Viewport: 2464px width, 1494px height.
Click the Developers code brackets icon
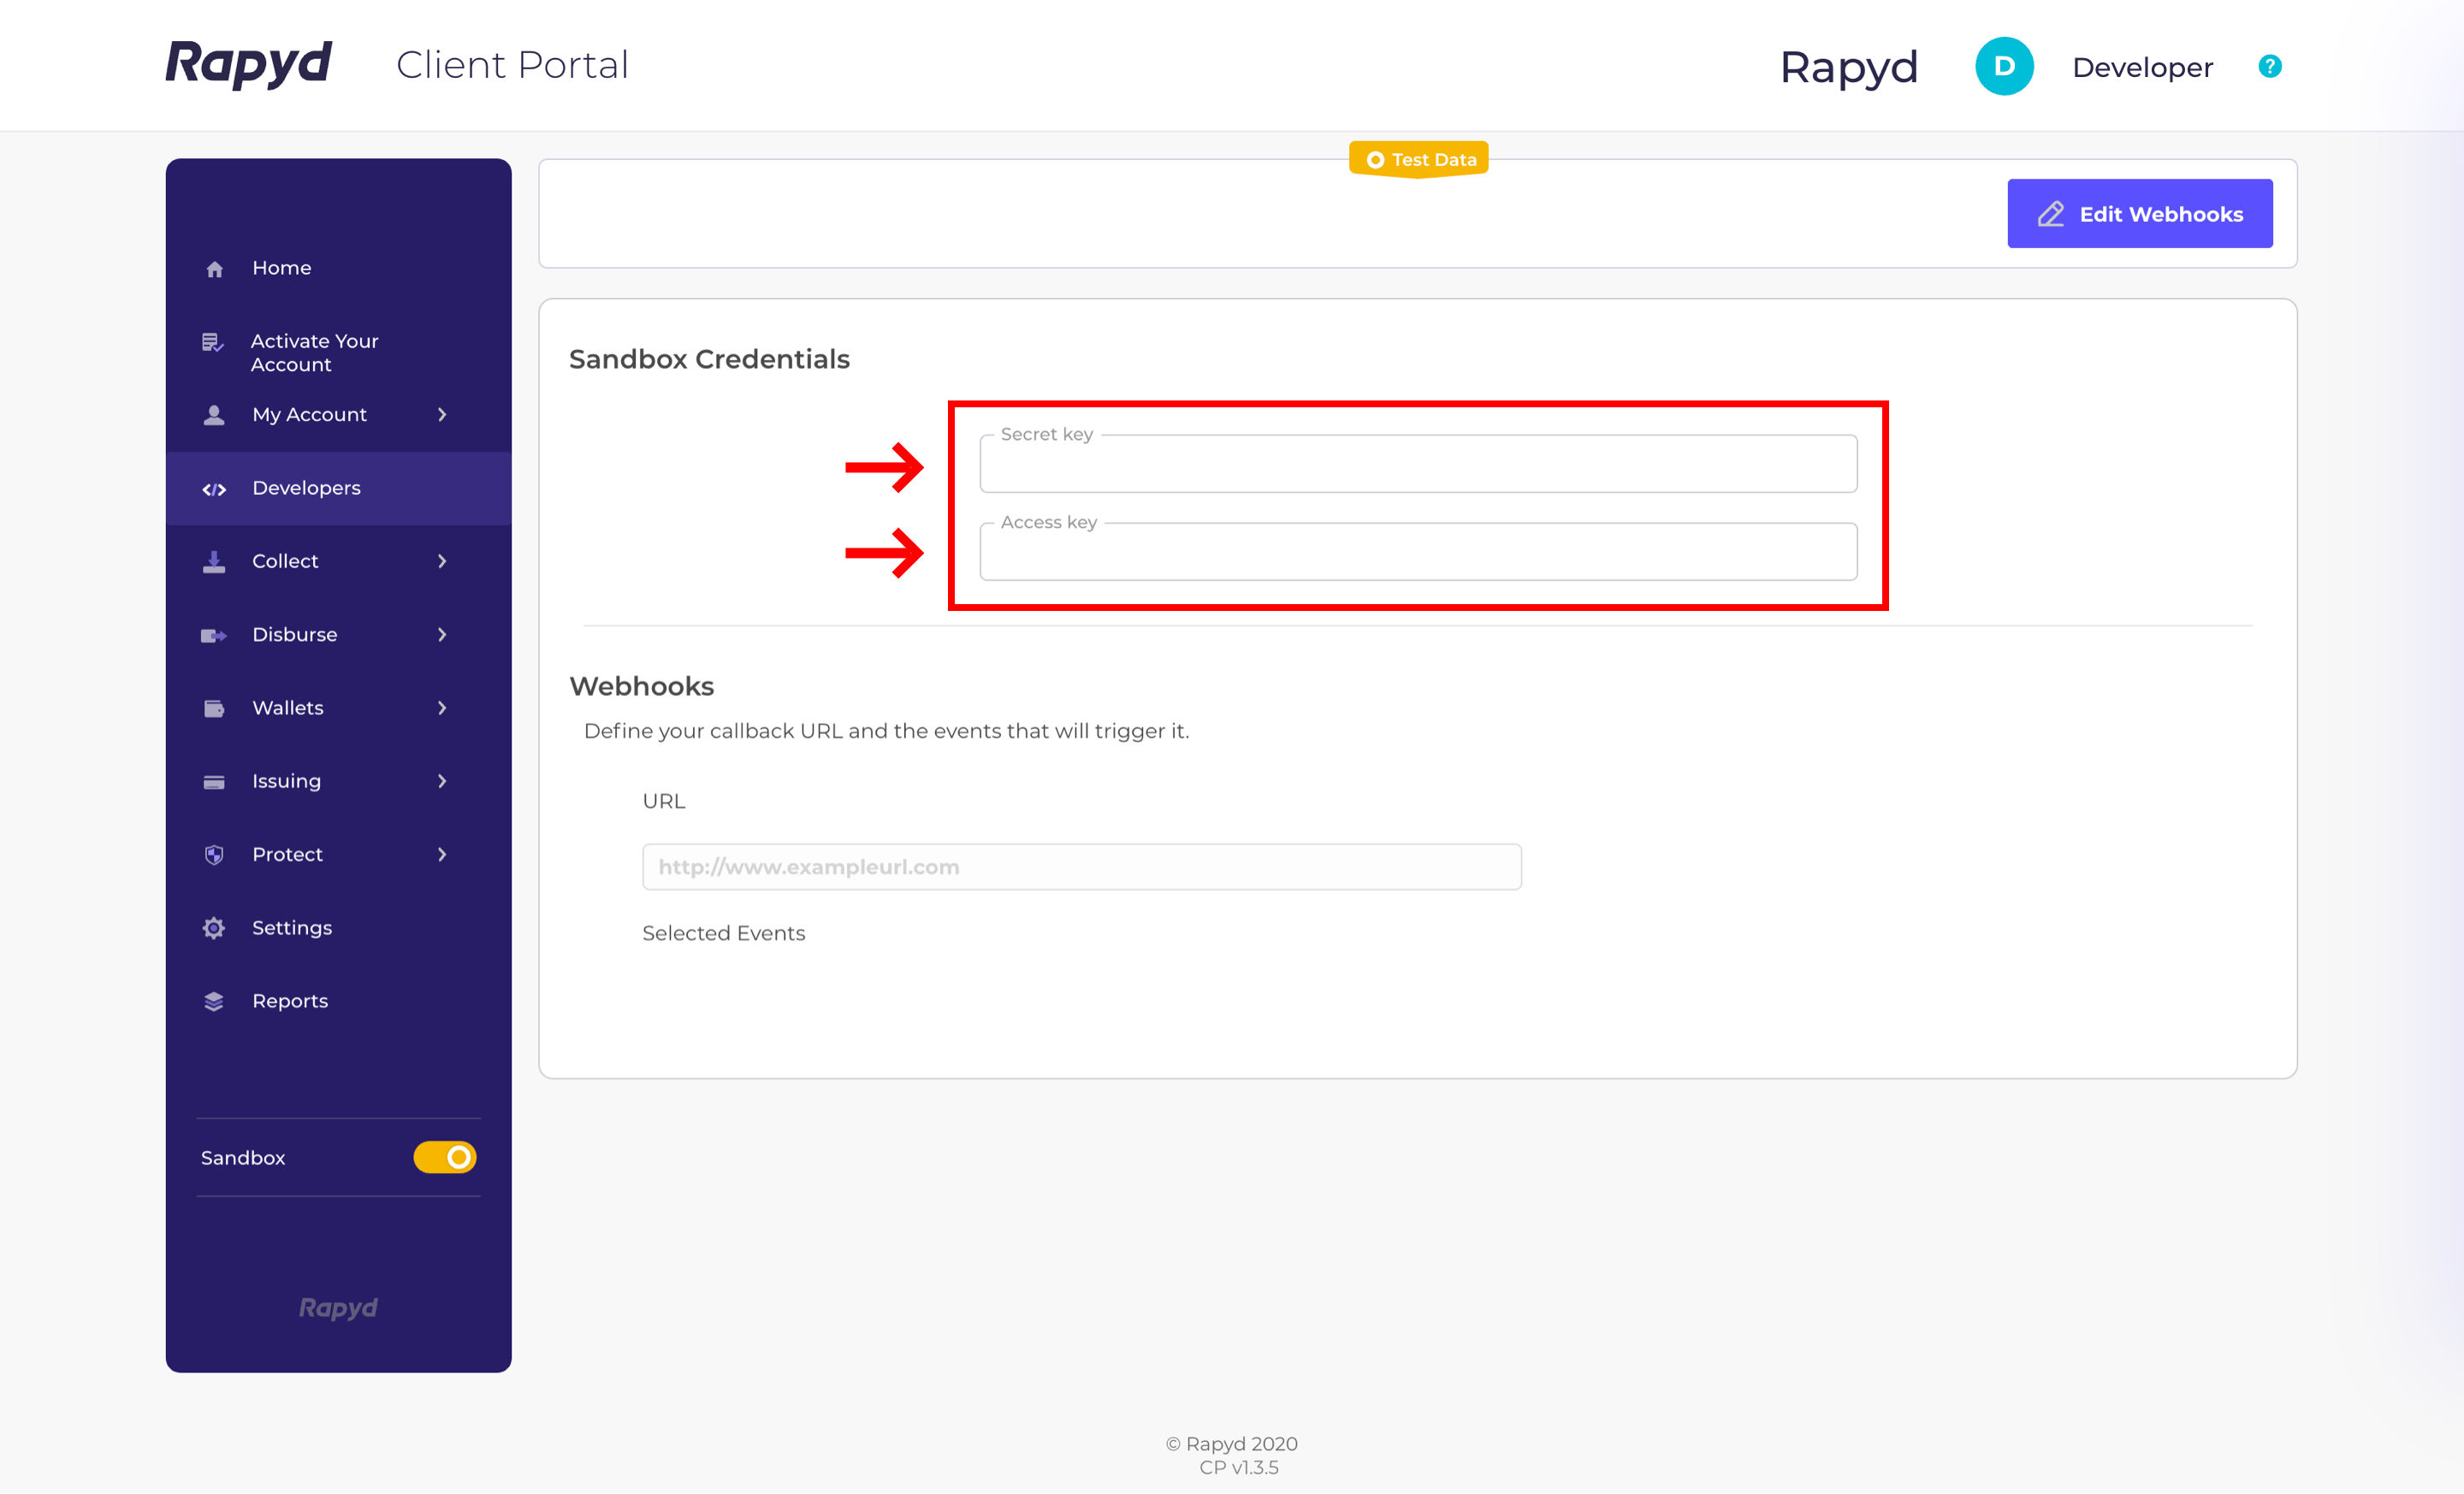[x=214, y=489]
